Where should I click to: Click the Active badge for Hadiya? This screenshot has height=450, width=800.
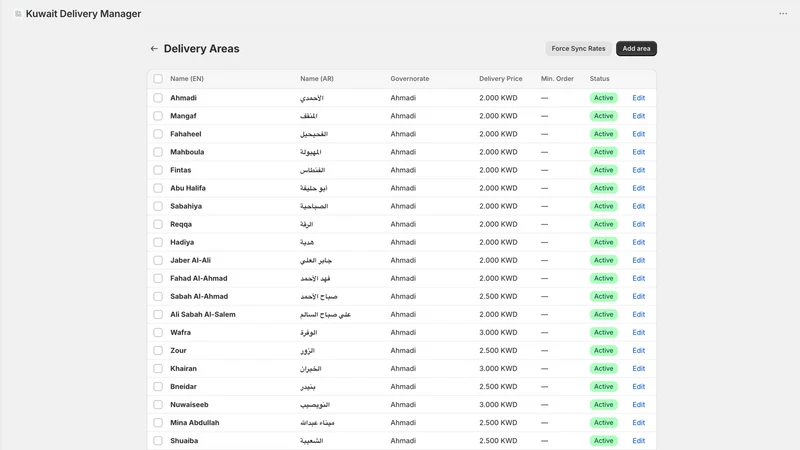[x=604, y=242]
